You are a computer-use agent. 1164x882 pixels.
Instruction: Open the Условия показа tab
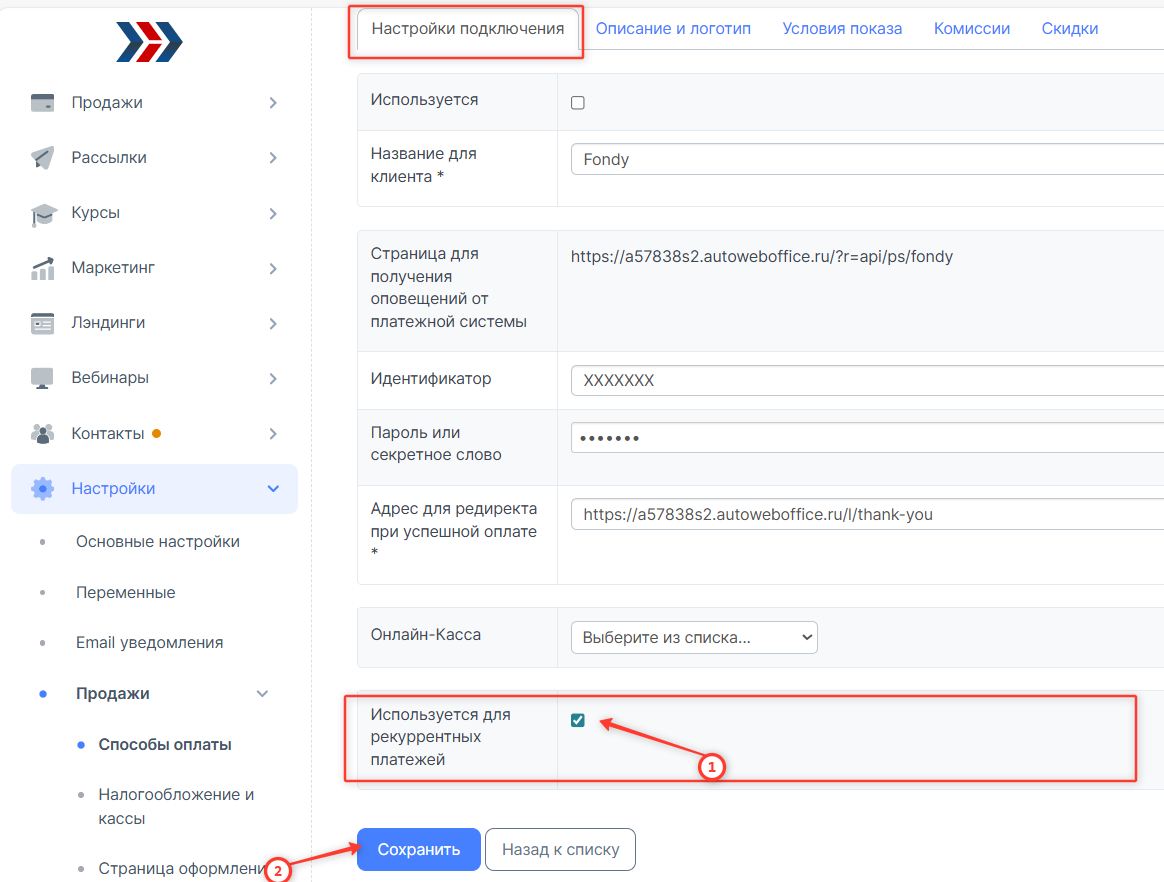click(842, 29)
